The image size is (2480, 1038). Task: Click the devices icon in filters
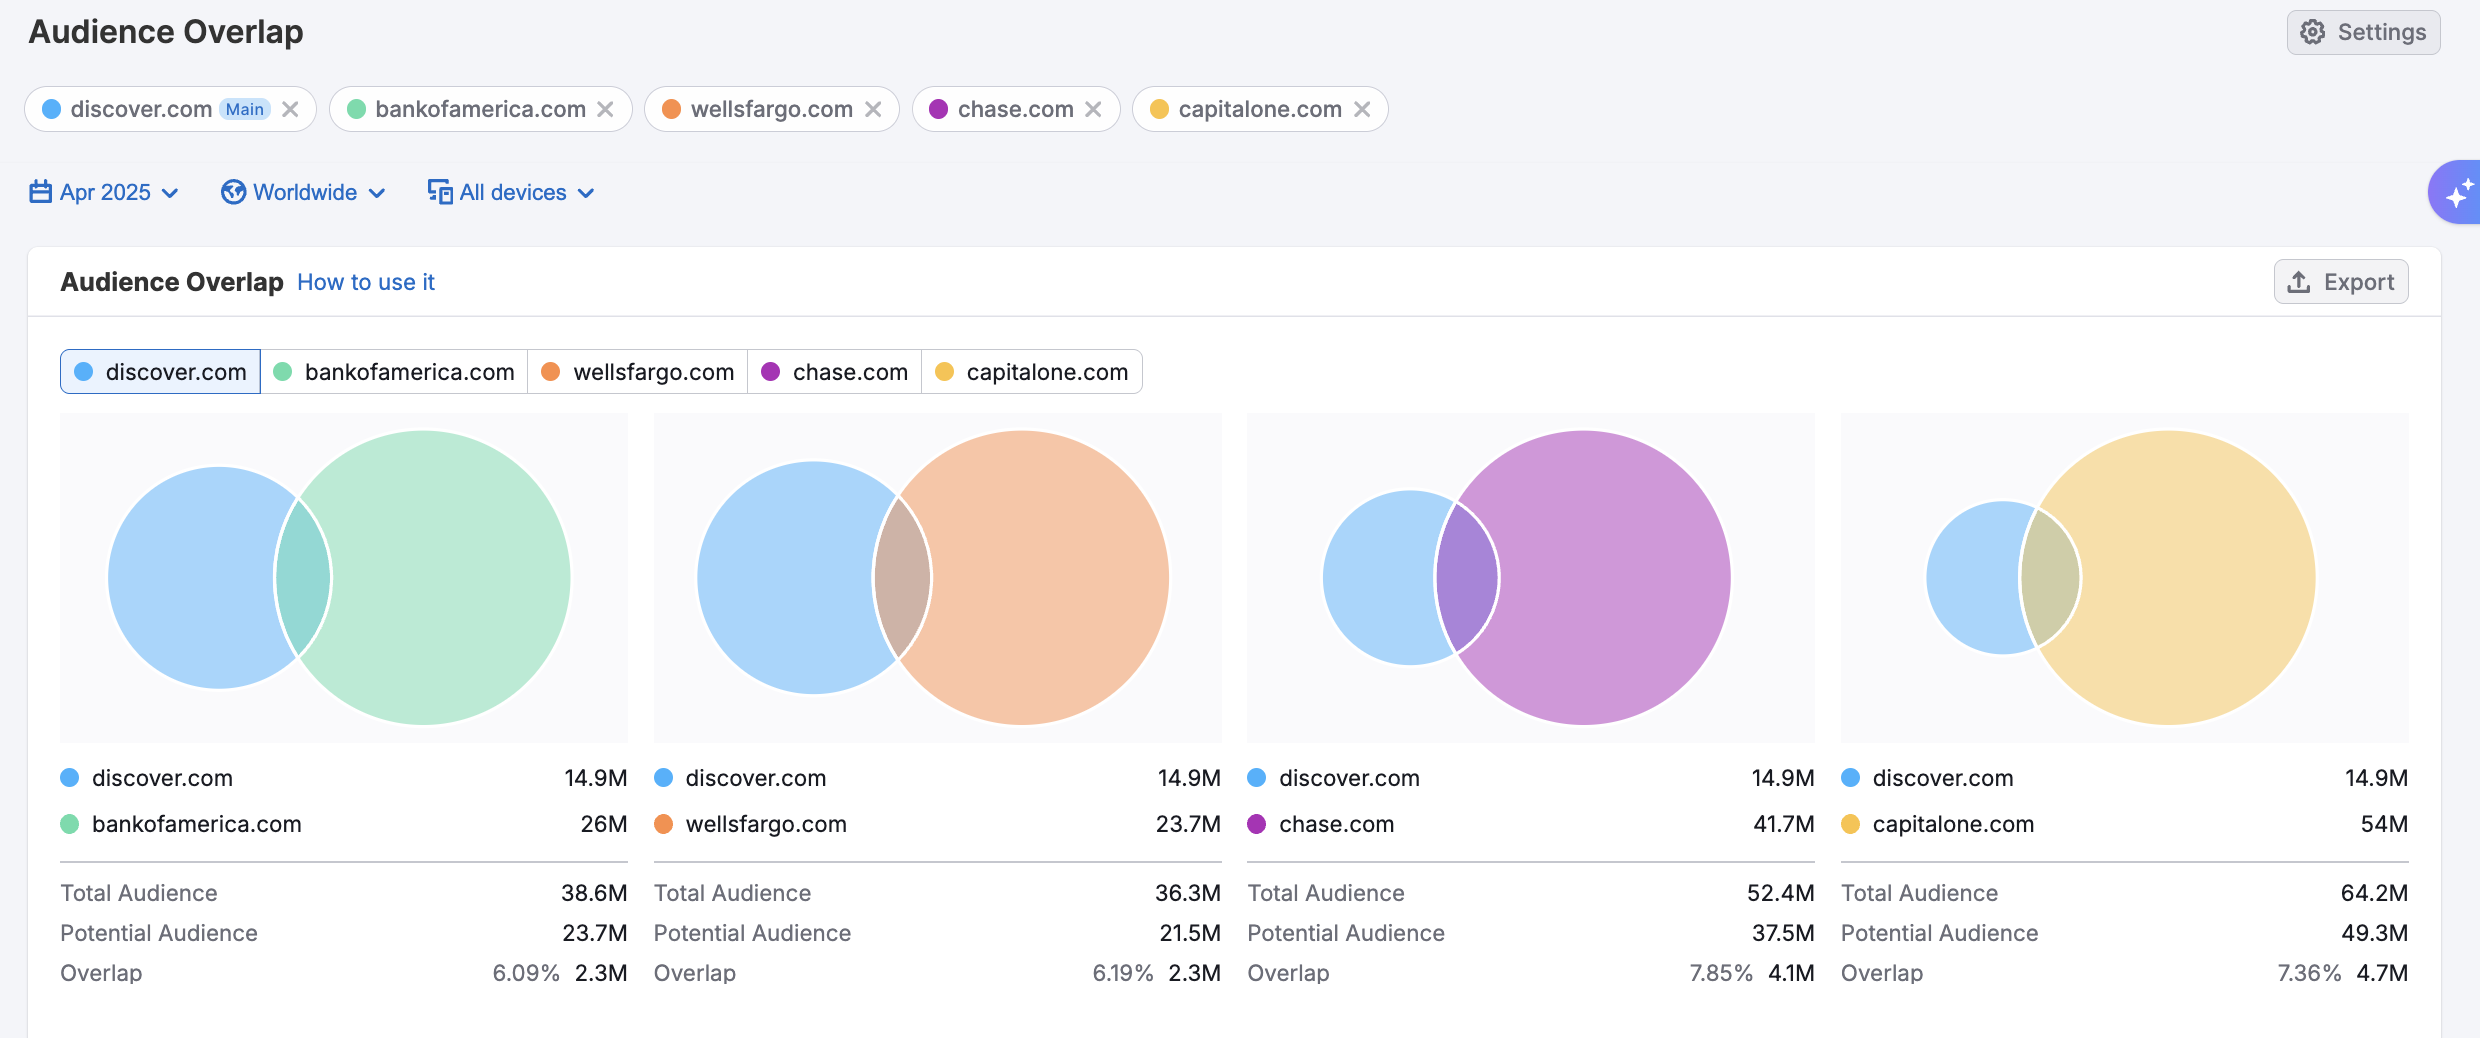tap(439, 192)
